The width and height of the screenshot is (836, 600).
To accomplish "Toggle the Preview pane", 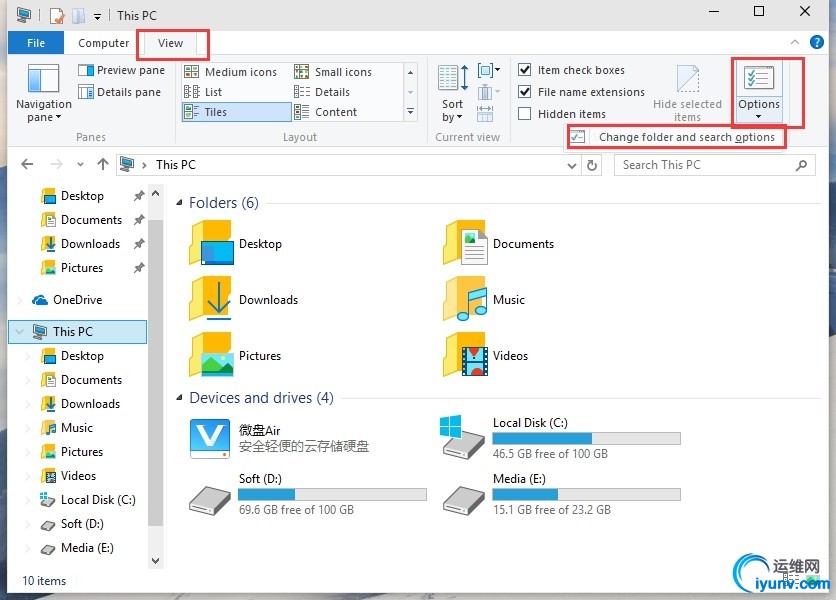I will 121,70.
